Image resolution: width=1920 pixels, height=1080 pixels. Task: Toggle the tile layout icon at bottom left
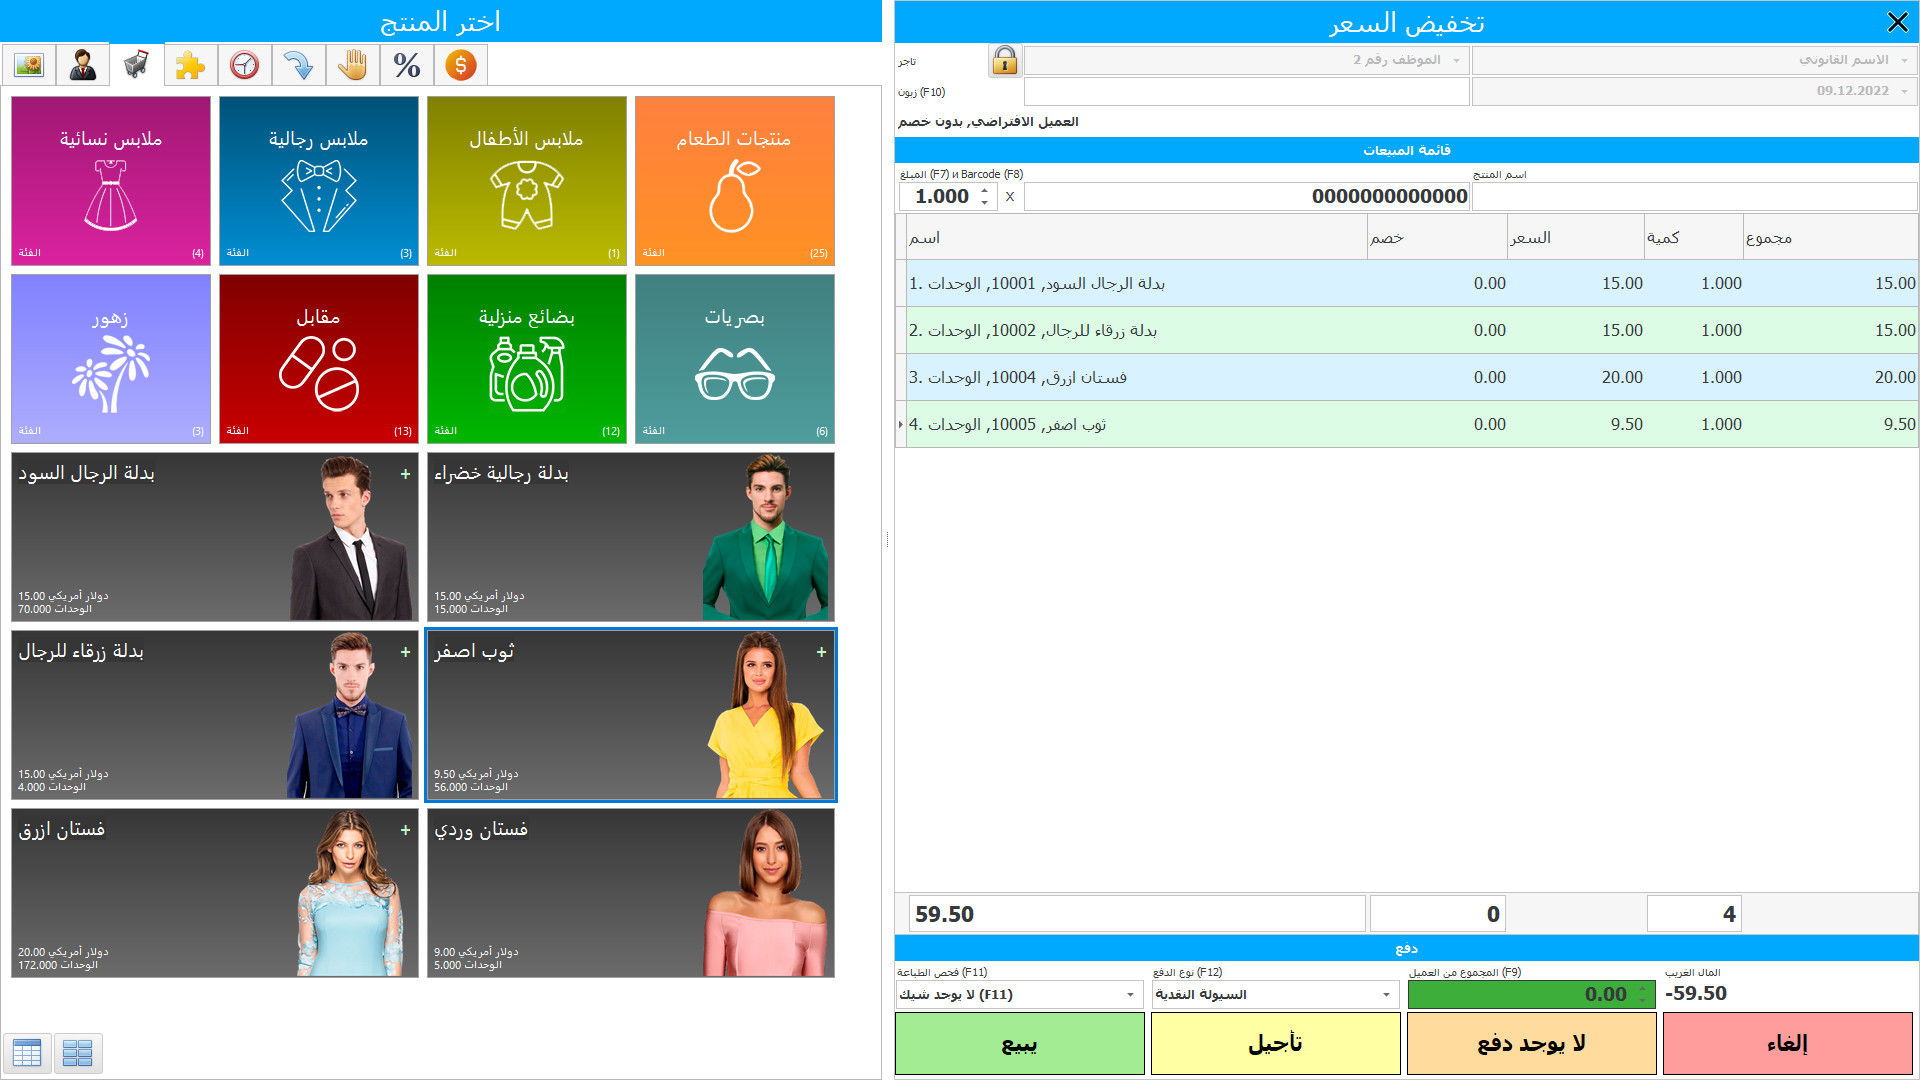[x=79, y=1053]
